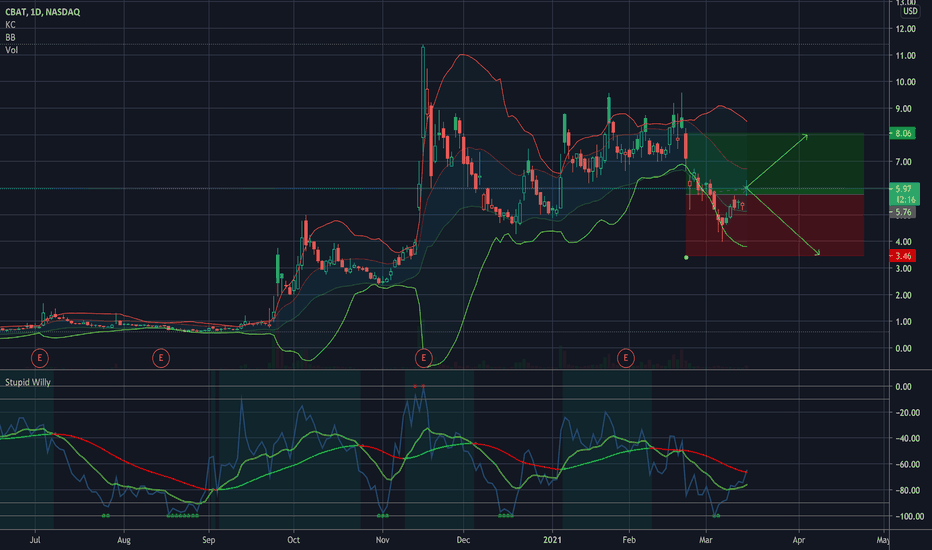Screen dimensions: 932x550
Task: Click the Apr label on time axis
Action: click(x=799, y=540)
